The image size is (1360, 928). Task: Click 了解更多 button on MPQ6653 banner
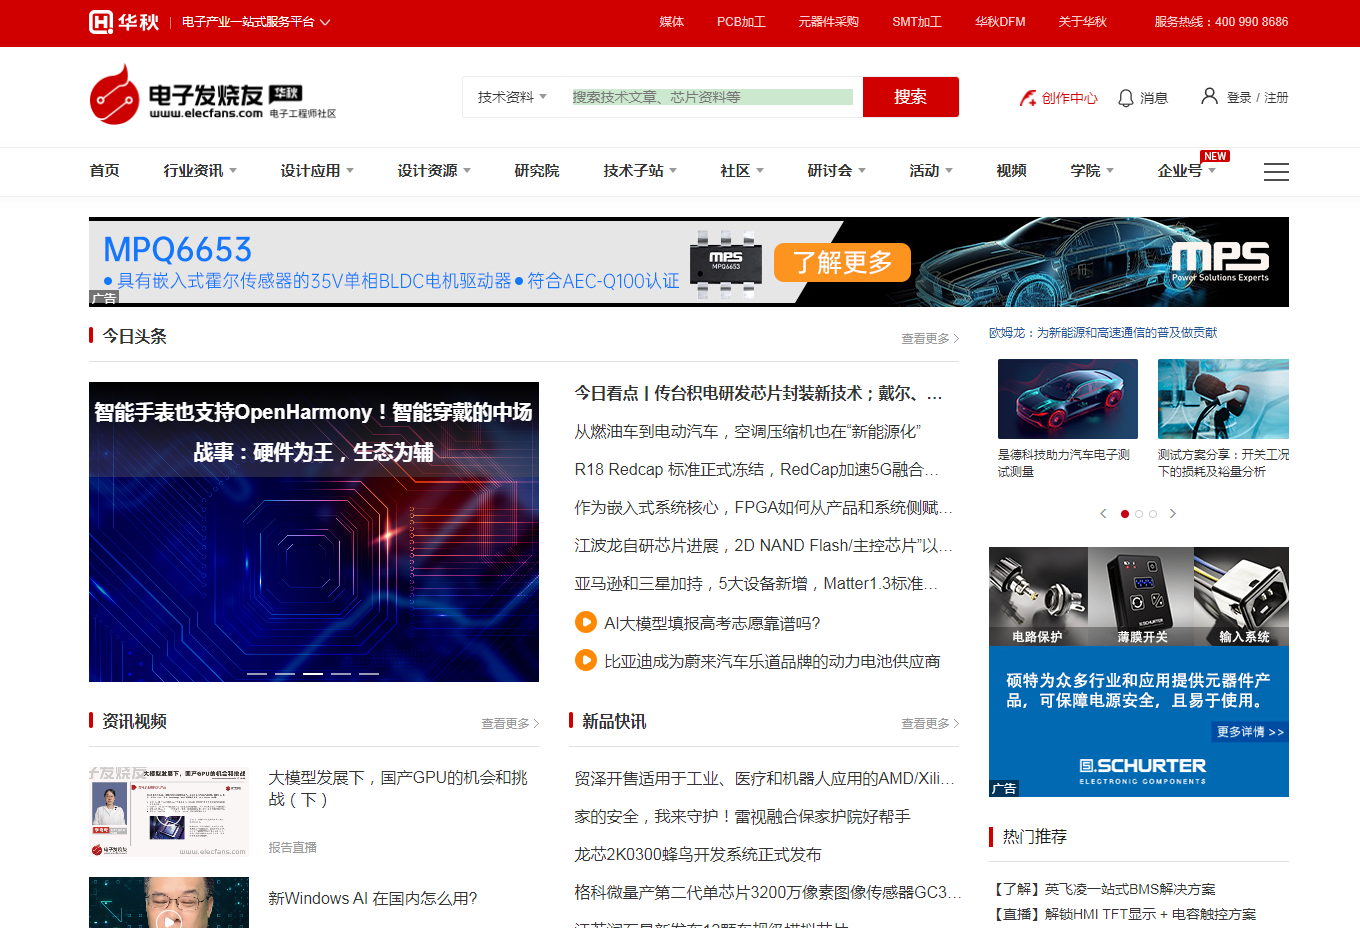(843, 262)
